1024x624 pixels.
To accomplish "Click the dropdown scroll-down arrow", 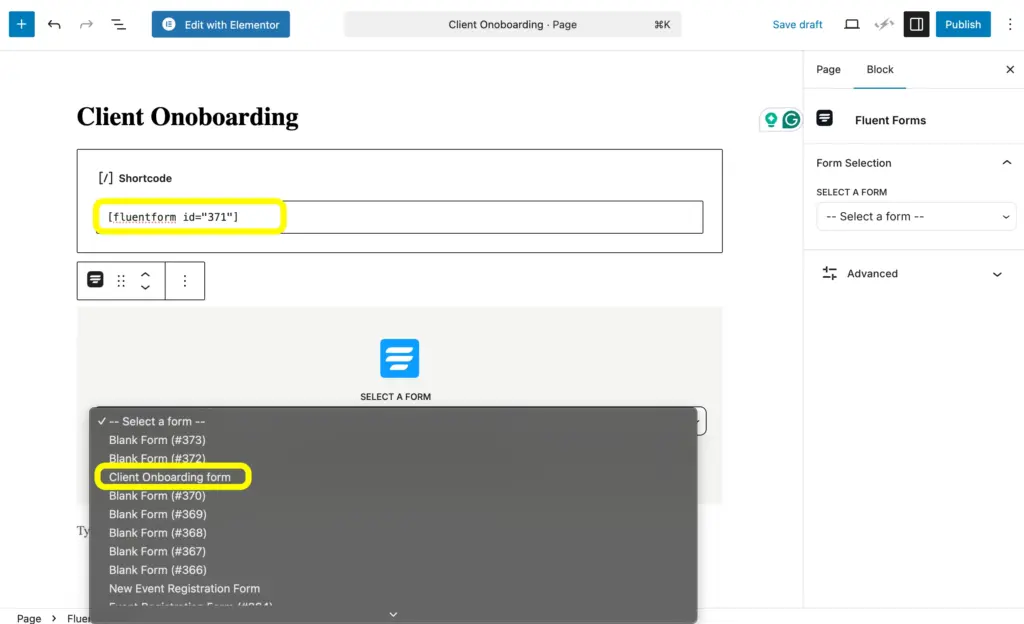I will (x=393, y=614).
